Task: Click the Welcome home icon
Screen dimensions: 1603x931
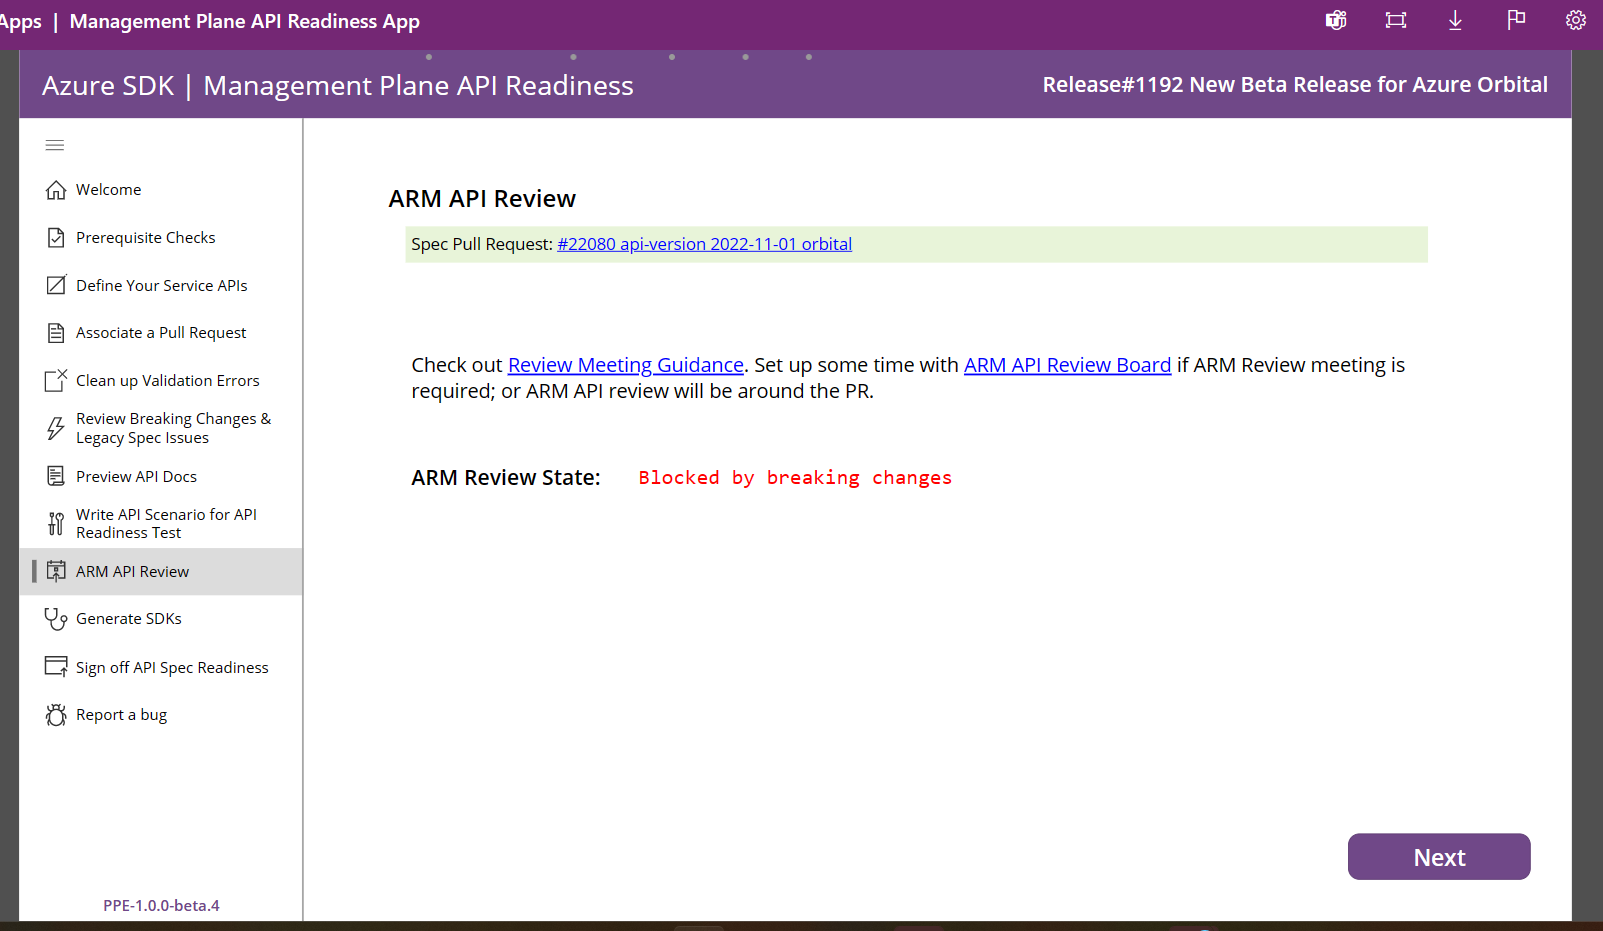Action: (56, 190)
